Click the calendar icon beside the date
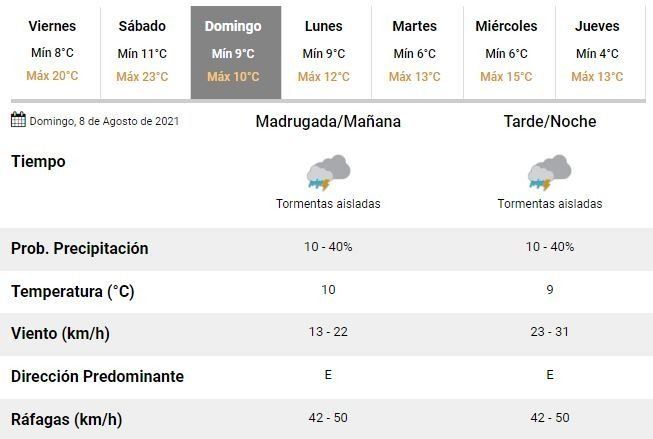Screen dimensions: 653x439 pyautogui.click(x=17, y=121)
